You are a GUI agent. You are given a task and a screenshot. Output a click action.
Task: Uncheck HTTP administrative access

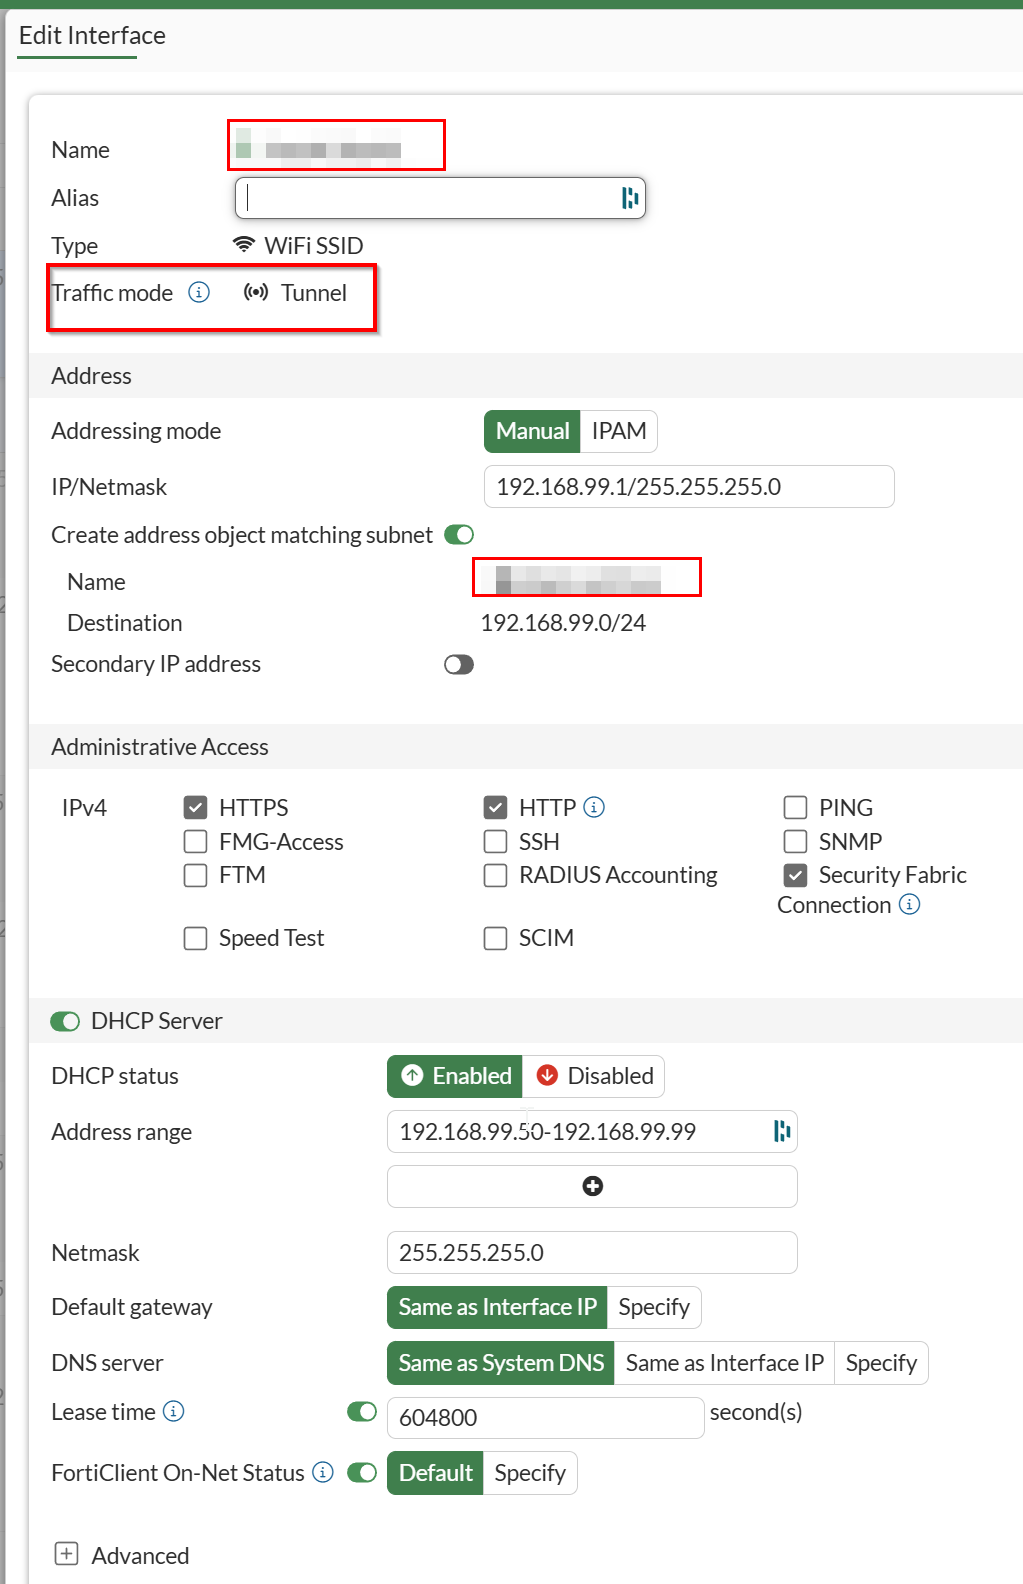point(495,807)
